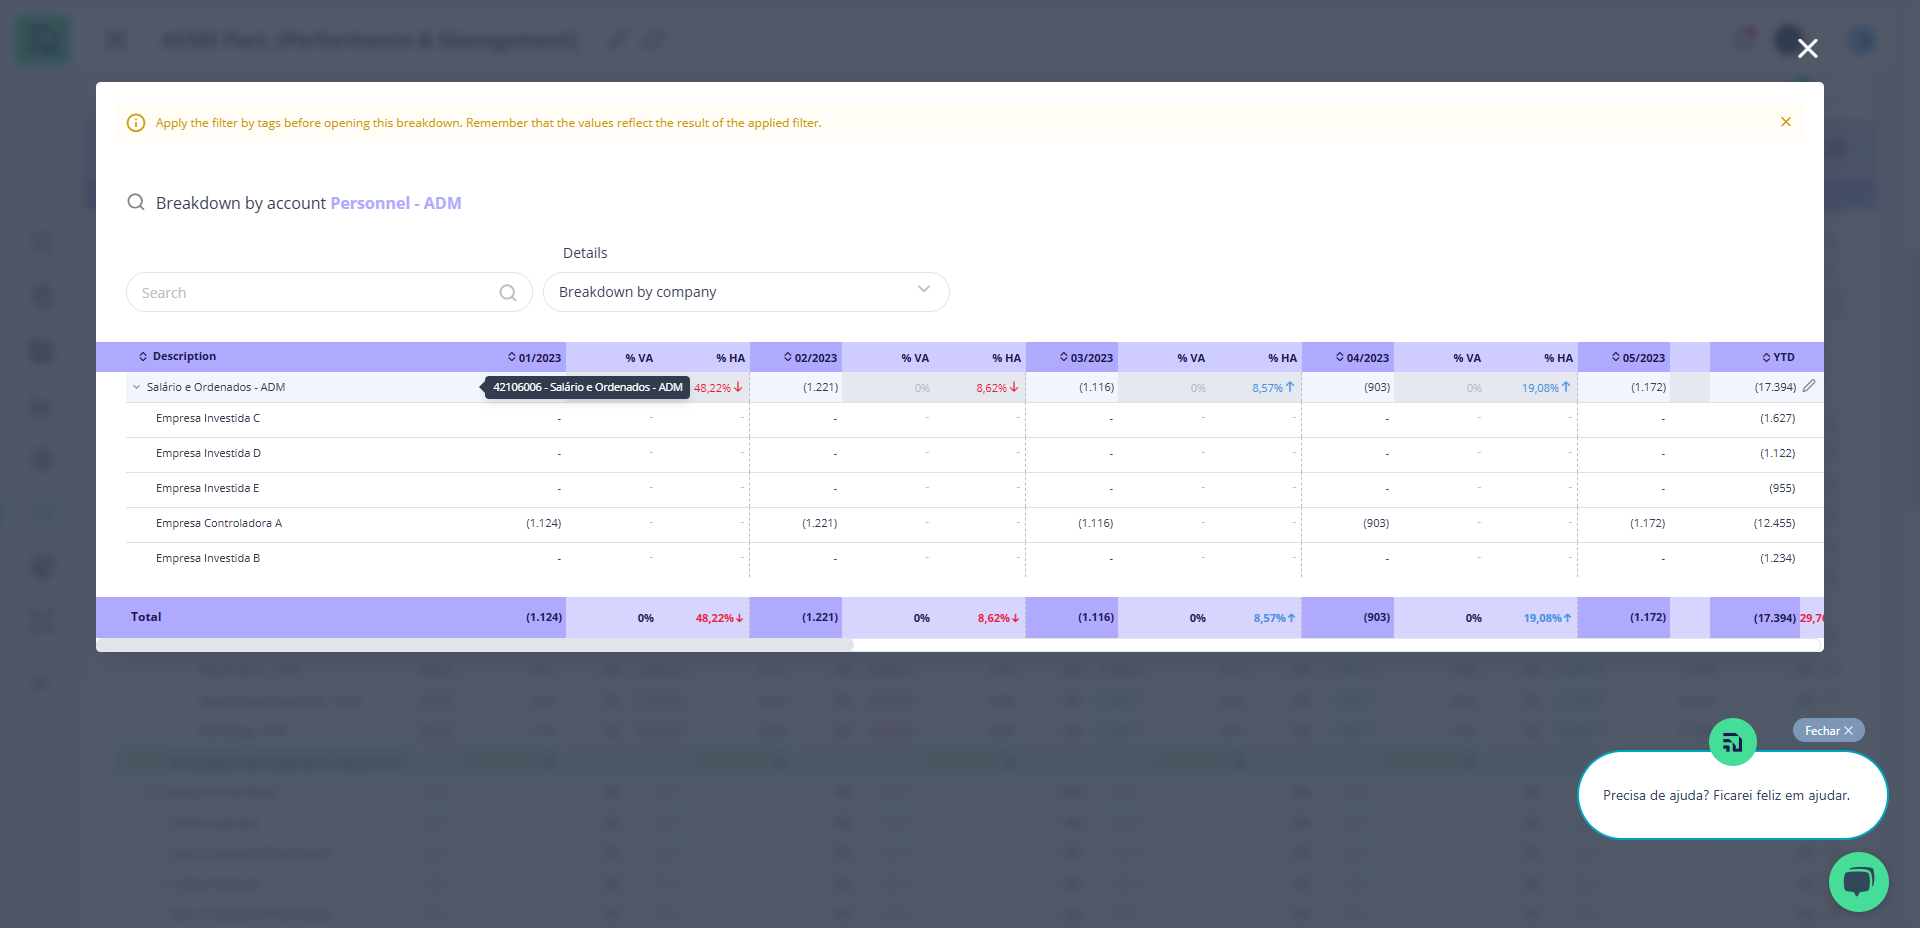Click the Total row label
The height and width of the screenshot is (928, 1920).
146,617
